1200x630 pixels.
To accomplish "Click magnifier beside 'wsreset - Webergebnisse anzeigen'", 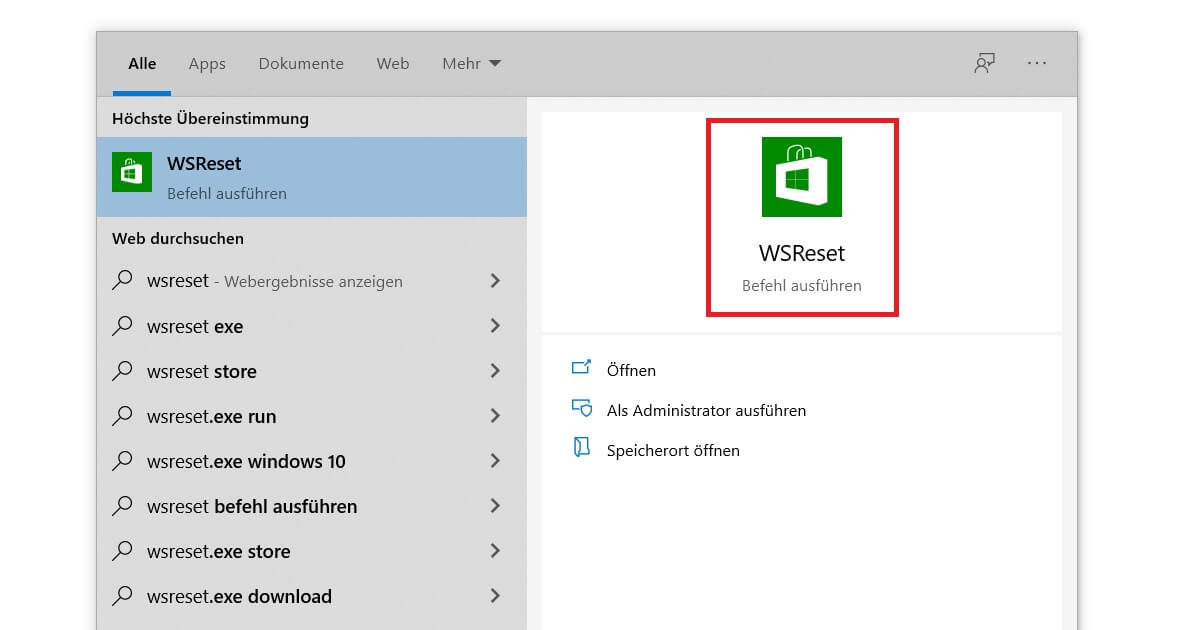I will click(x=122, y=281).
